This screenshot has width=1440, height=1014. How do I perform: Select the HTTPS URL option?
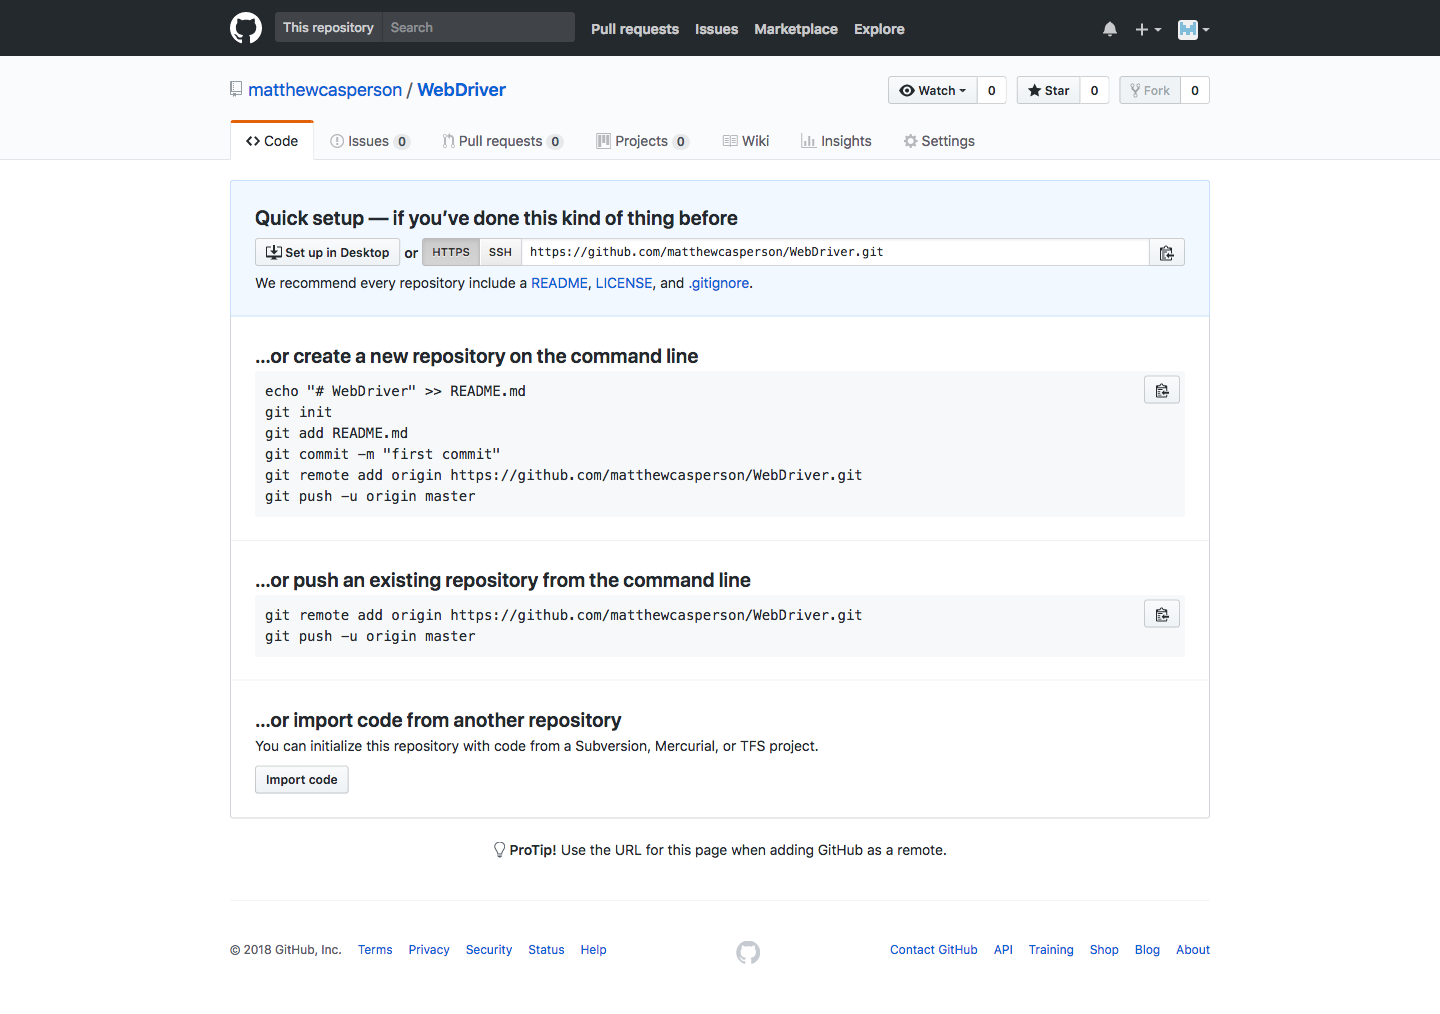coord(450,252)
